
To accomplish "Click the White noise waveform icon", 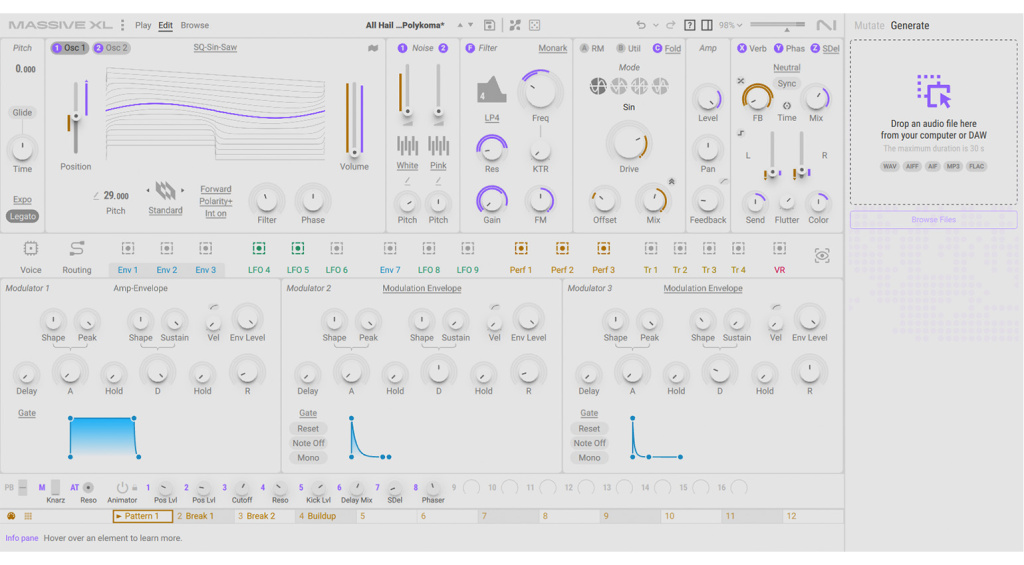I will (x=407, y=146).
